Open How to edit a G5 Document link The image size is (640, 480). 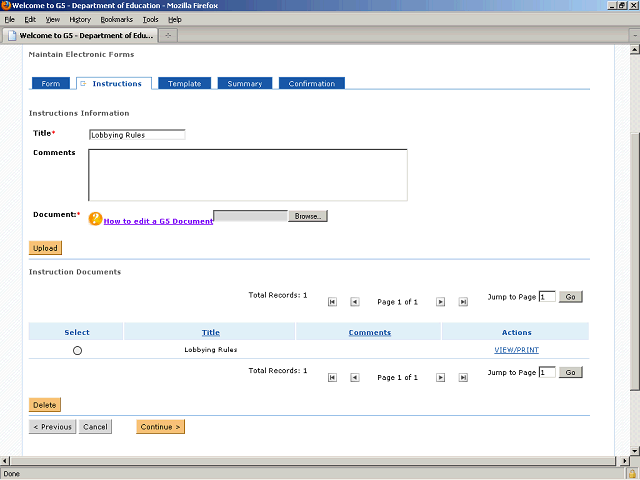tap(158, 221)
